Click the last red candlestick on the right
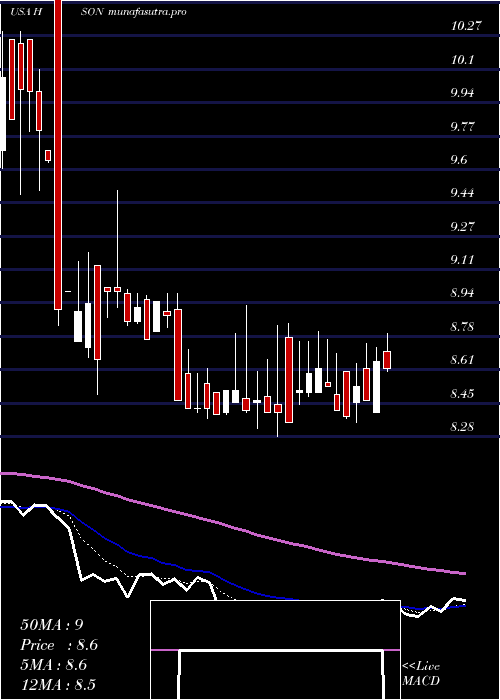The width and height of the screenshot is (500, 700). (x=387, y=360)
